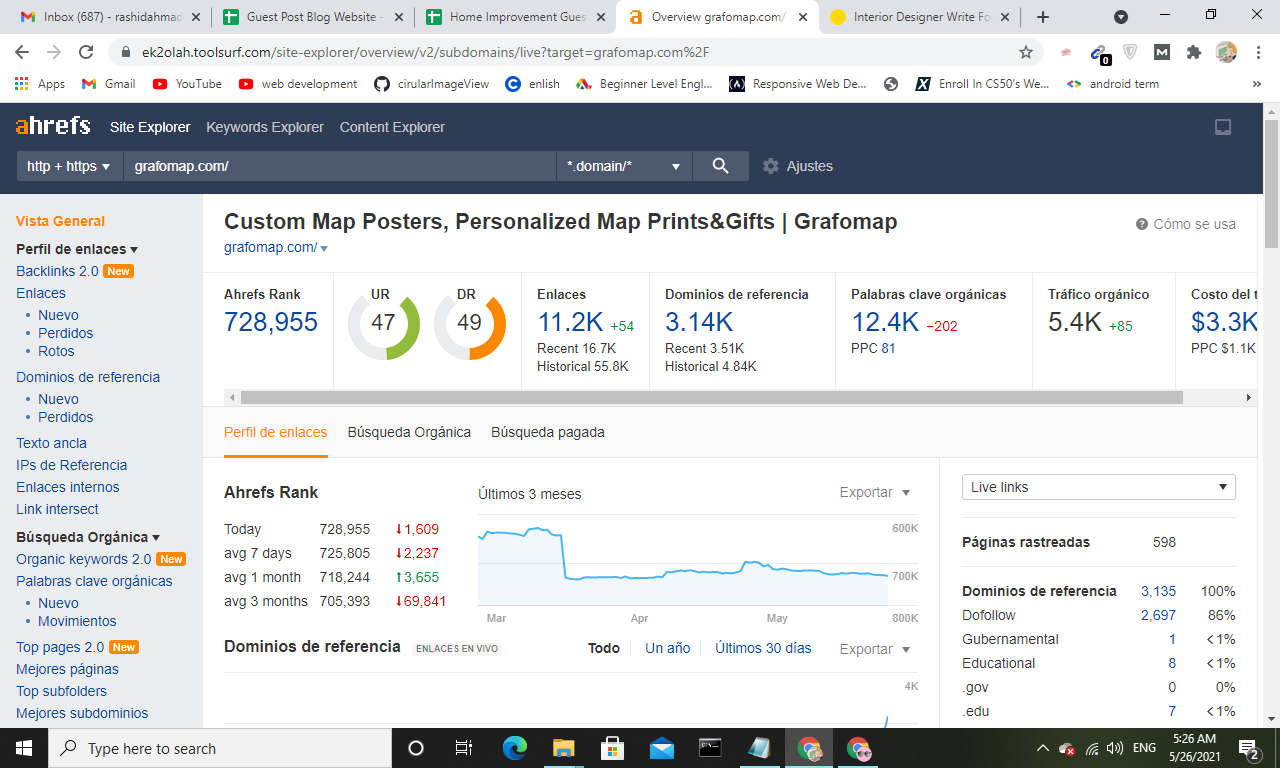1280x768 pixels.
Task: Reload the current page
Action: pyautogui.click(x=86, y=52)
